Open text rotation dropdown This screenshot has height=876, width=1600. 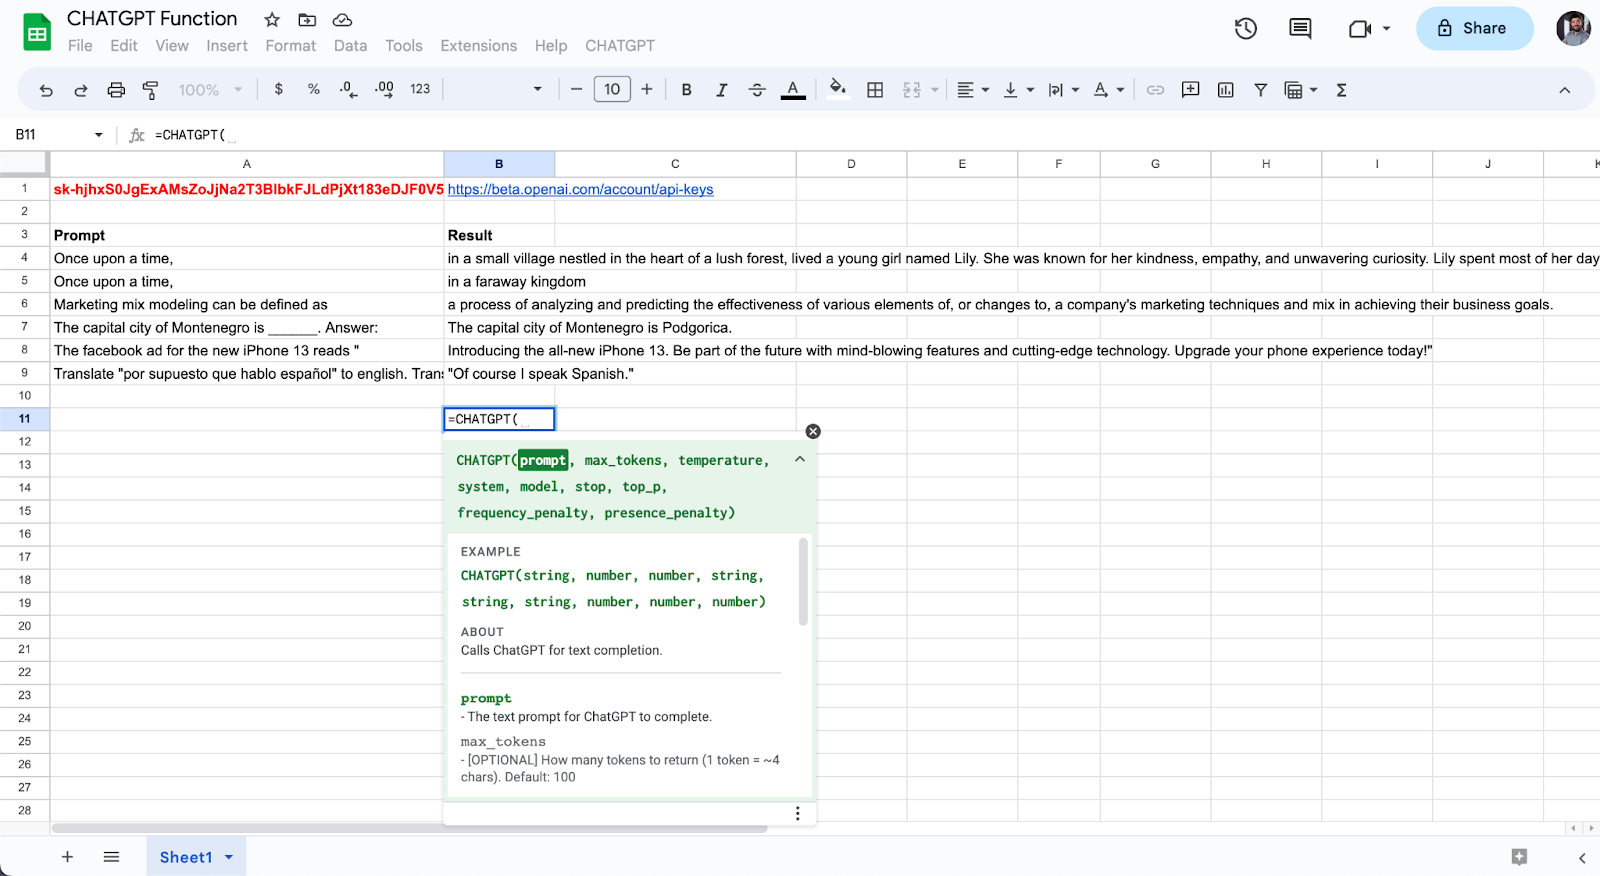1108,90
